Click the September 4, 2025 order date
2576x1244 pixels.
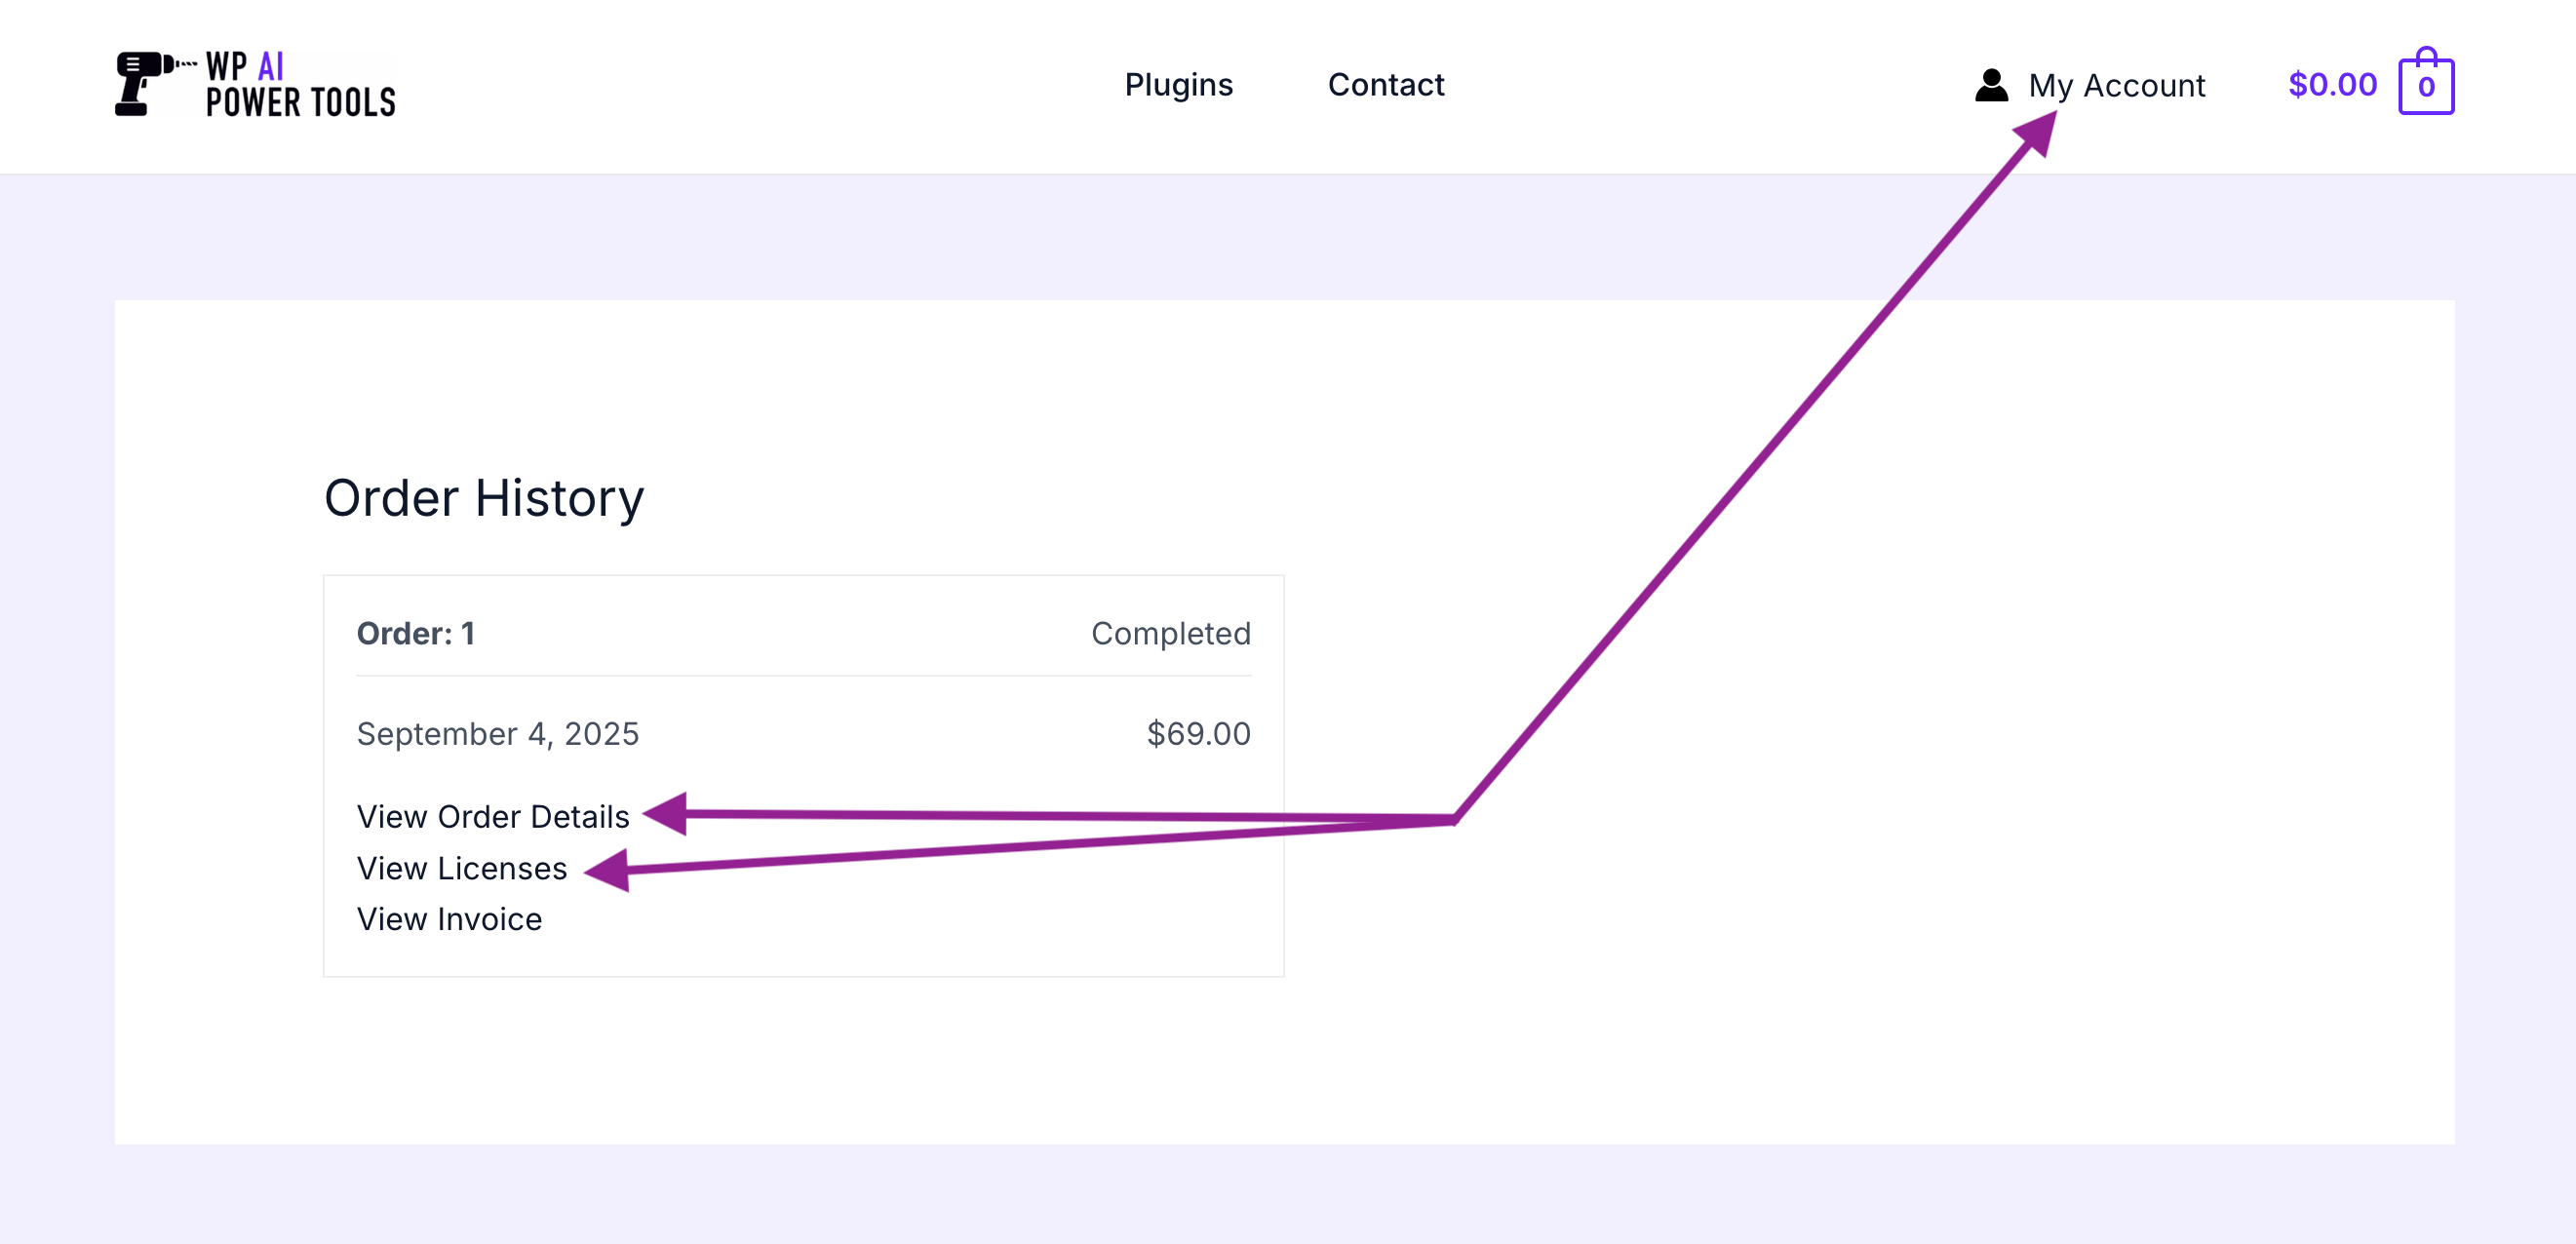497,733
